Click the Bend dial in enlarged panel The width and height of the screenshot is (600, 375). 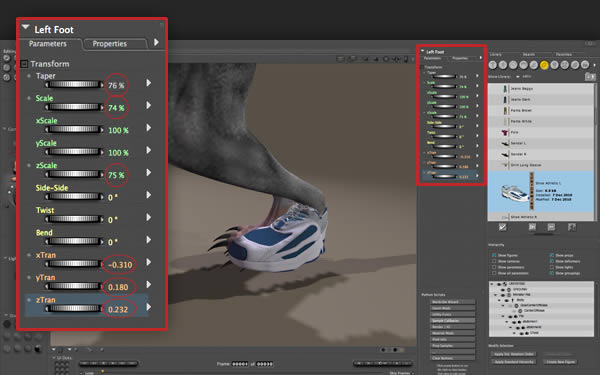point(74,241)
